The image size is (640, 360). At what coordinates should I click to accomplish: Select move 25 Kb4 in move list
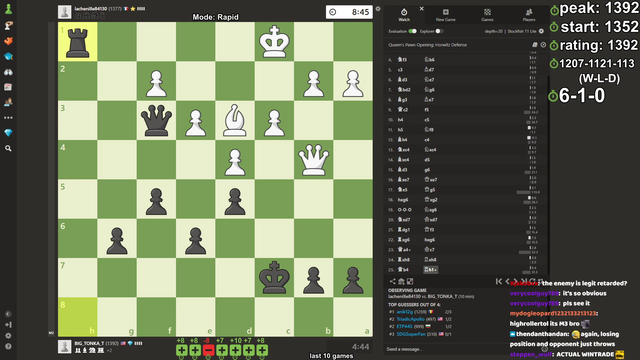[x=403, y=270]
